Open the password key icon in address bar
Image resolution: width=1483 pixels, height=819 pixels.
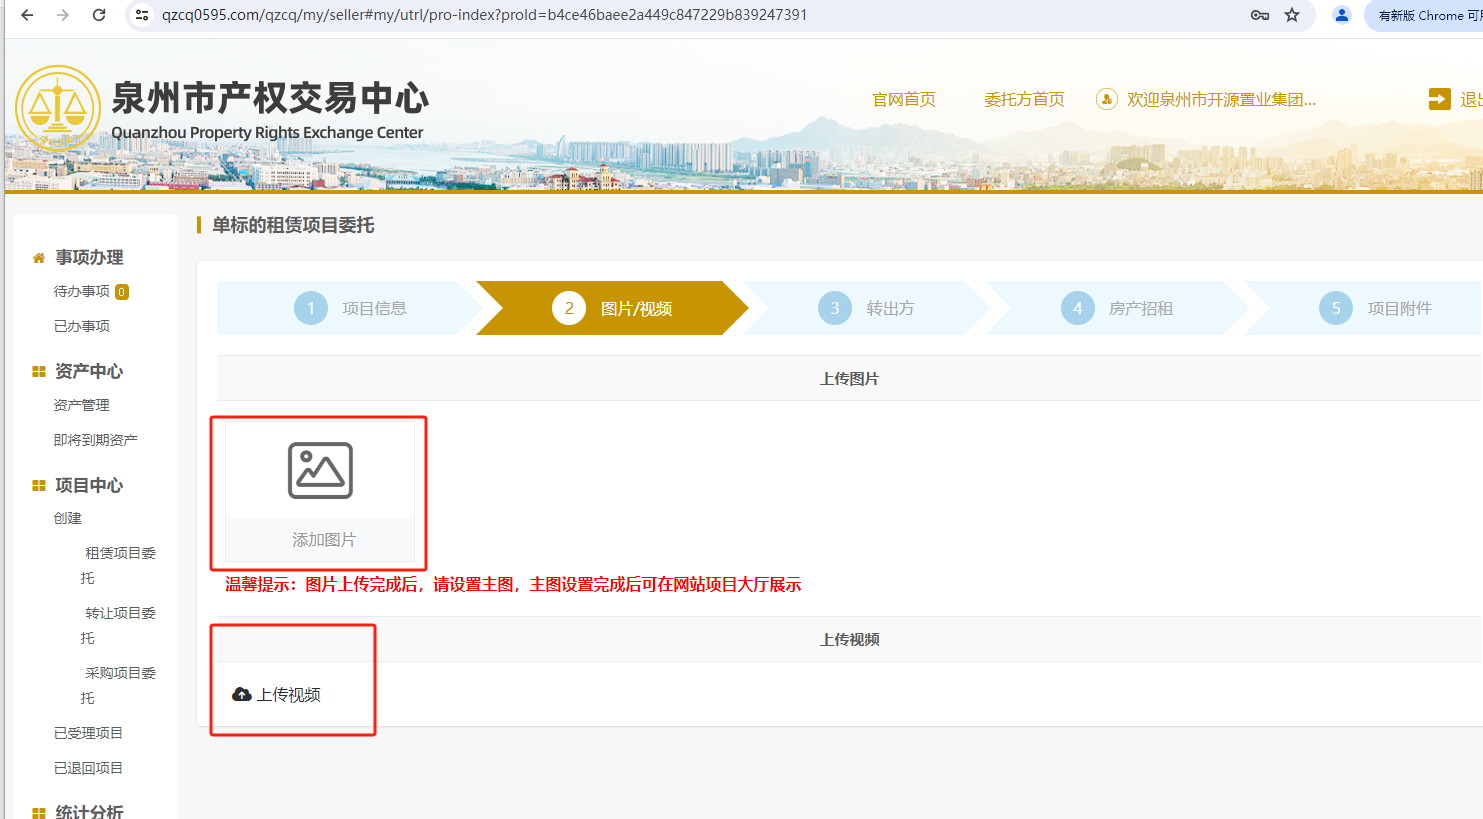pos(1260,15)
